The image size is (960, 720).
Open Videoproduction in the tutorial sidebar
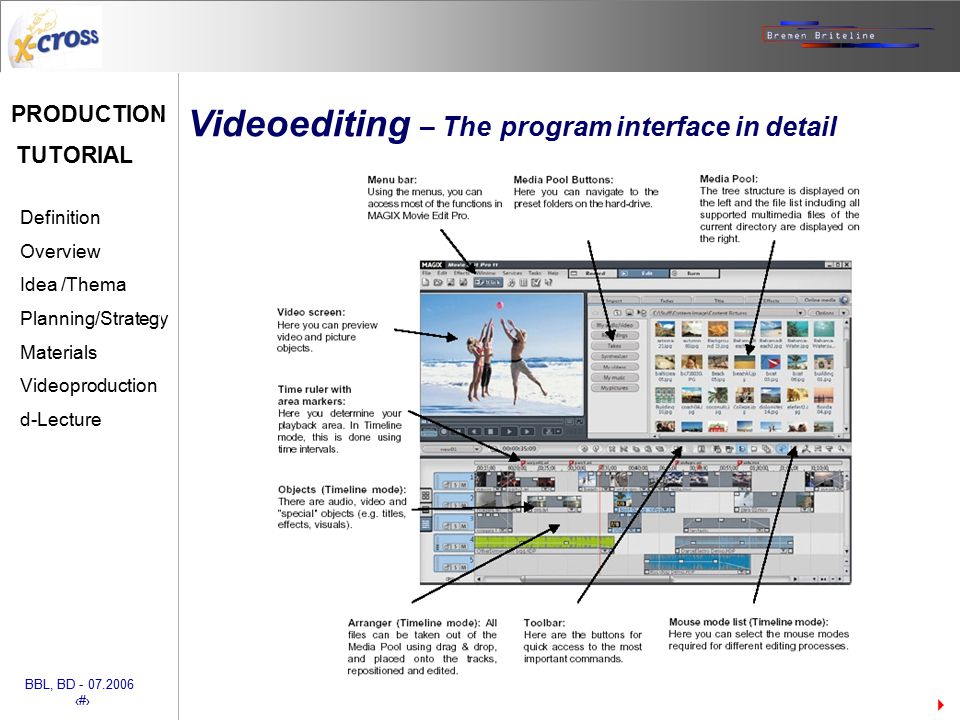coord(89,386)
